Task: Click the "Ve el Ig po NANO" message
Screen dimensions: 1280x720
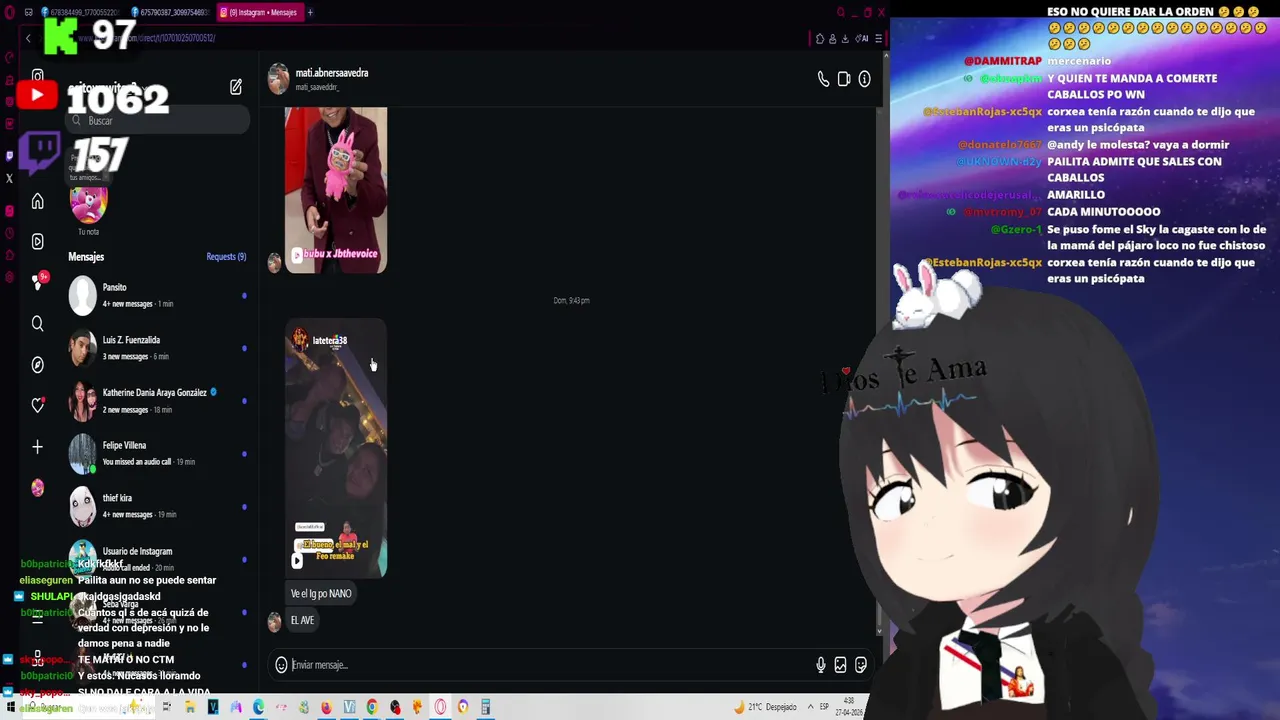Action: tap(321, 594)
